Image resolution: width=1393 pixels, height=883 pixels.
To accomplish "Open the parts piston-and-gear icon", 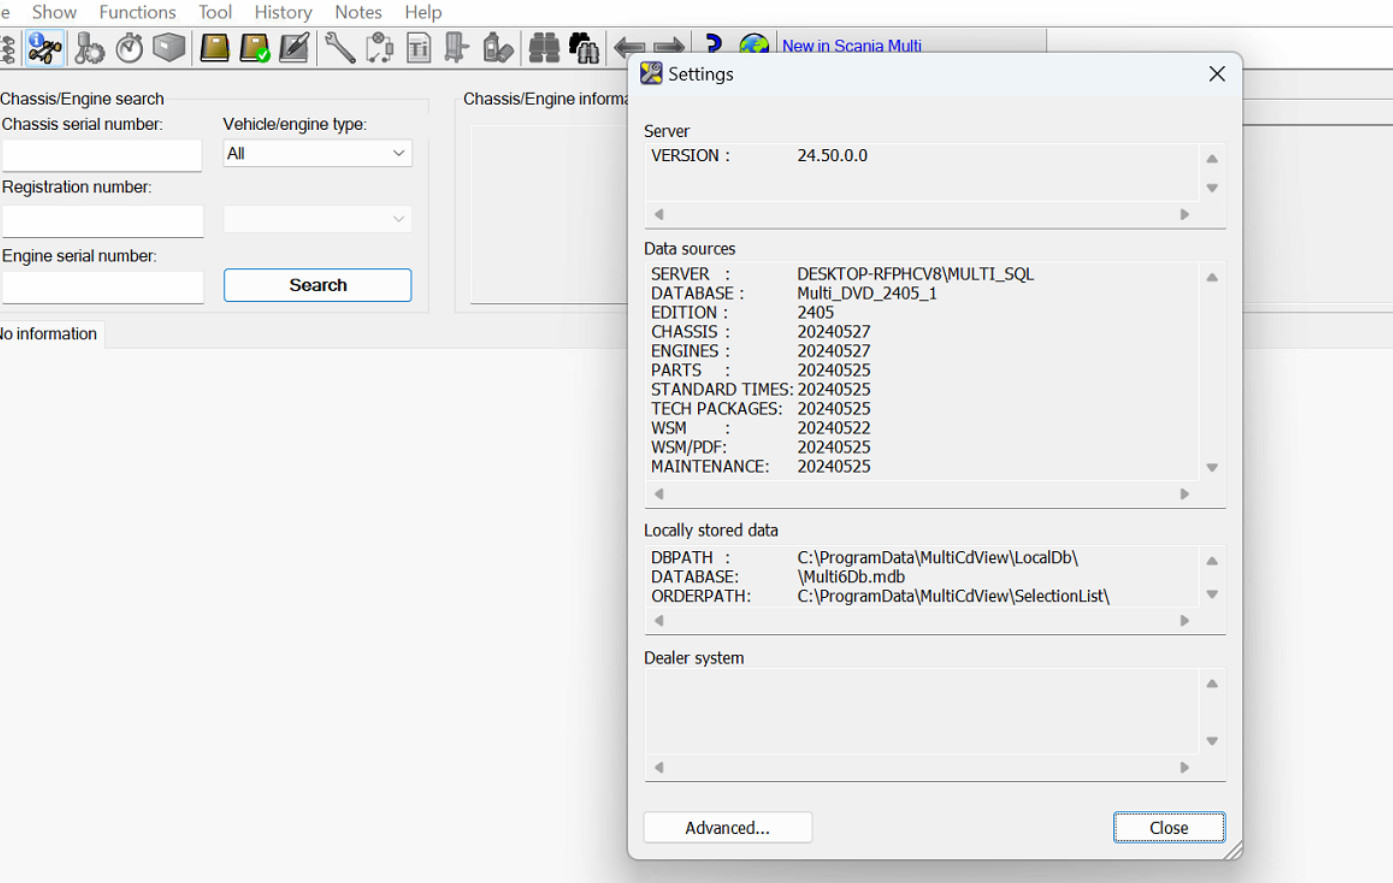I will click(x=89, y=47).
